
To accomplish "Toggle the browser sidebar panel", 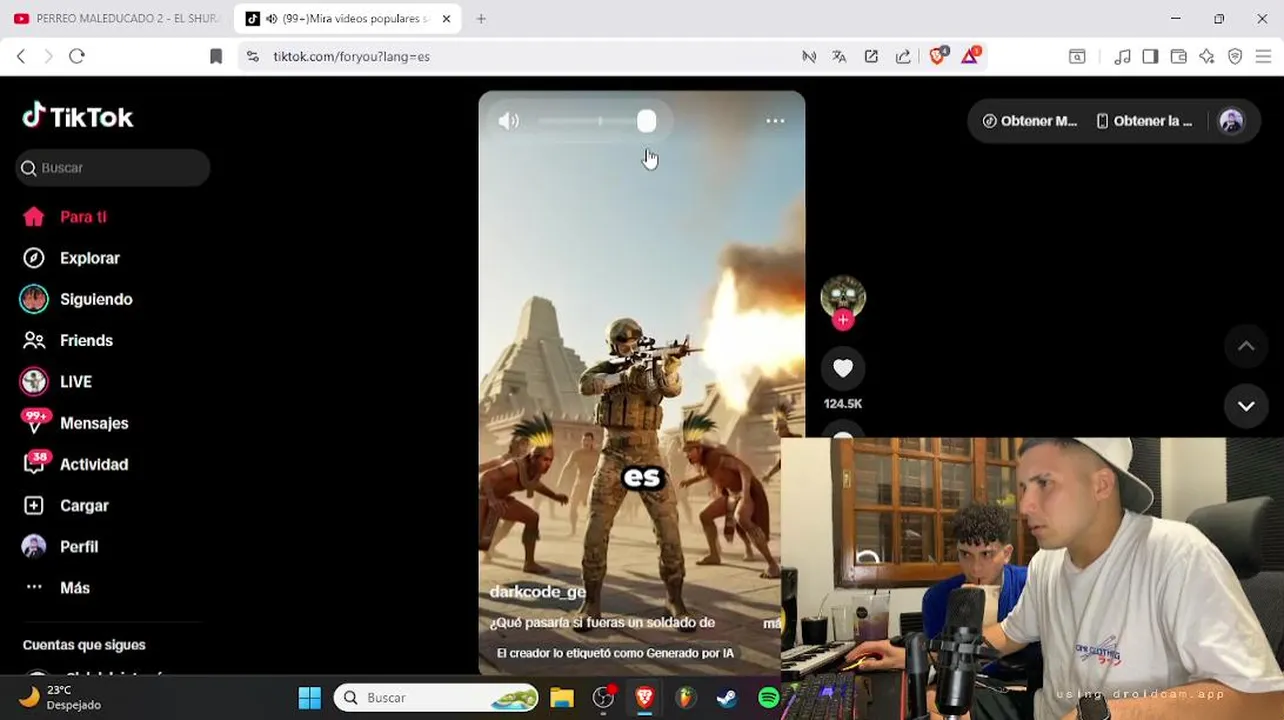I will pos(1150,56).
